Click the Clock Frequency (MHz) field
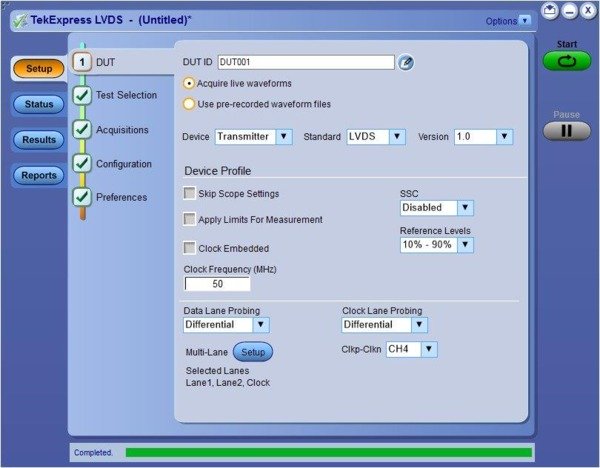The height and width of the screenshot is (468, 600). pyautogui.click(x=217, y=284)
